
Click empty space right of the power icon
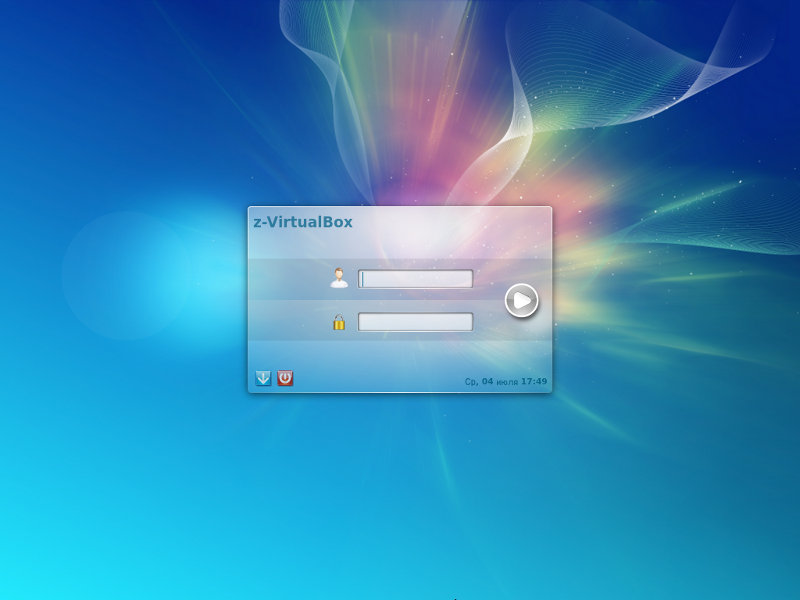click(370, 378)
